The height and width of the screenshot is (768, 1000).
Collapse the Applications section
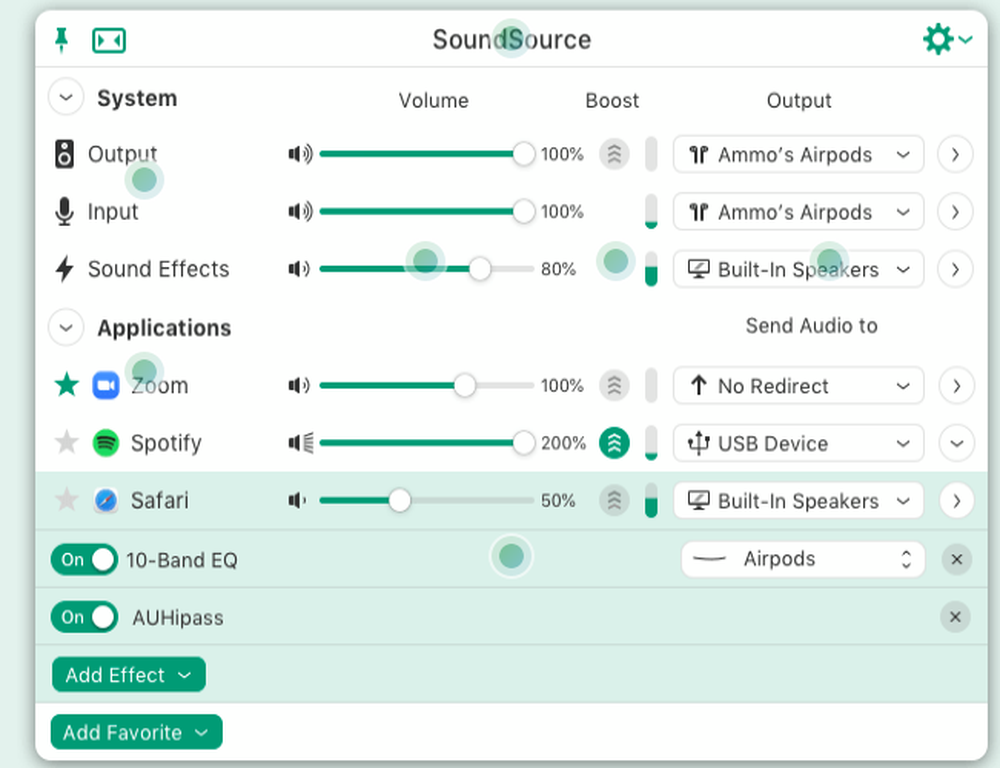click(66, 327)
